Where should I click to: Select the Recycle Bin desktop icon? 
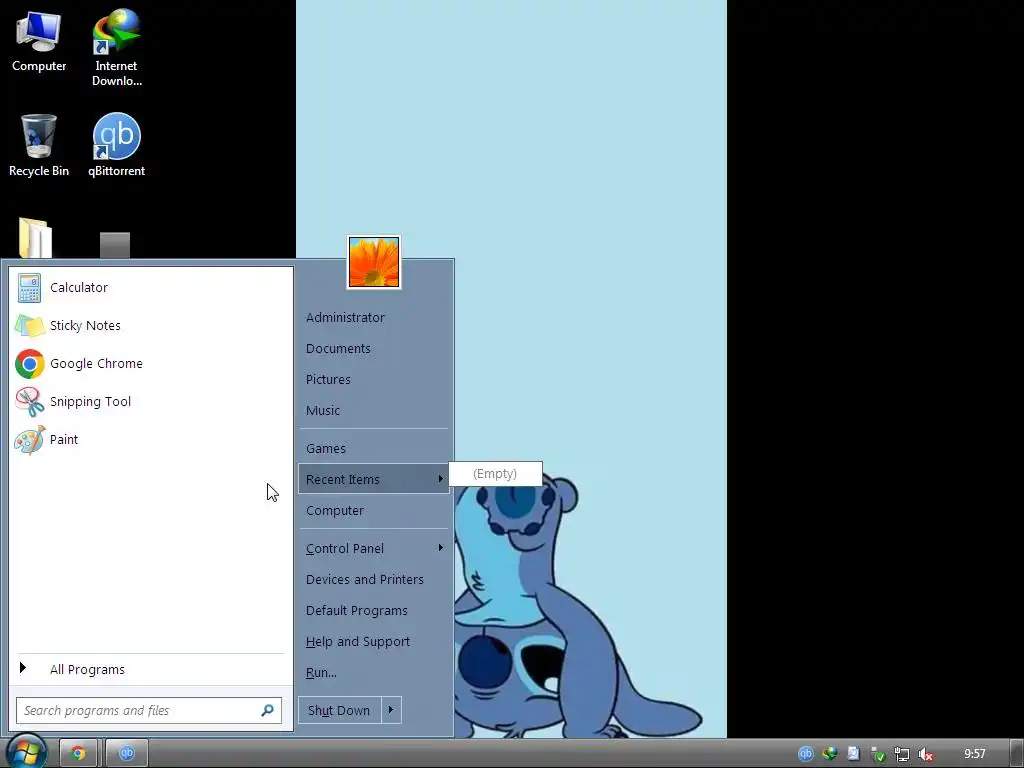(39, 146)
